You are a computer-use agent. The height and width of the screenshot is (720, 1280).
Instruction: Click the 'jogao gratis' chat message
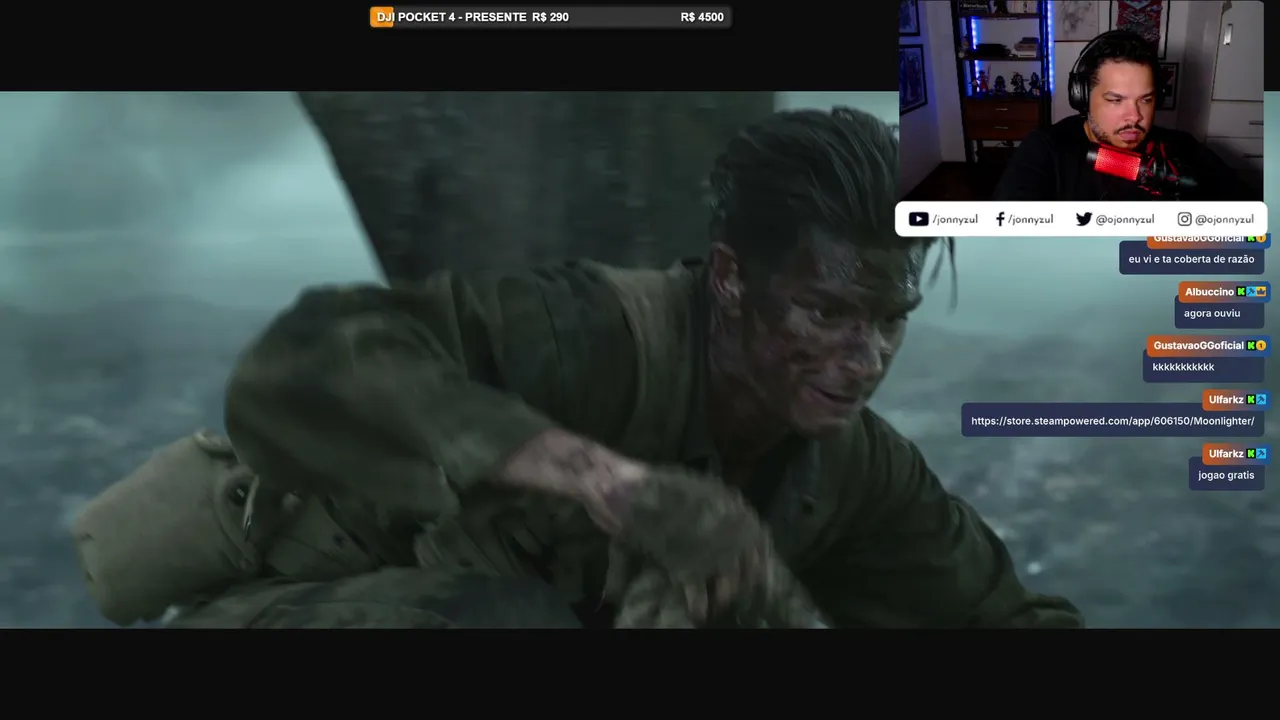point(1226,475)
